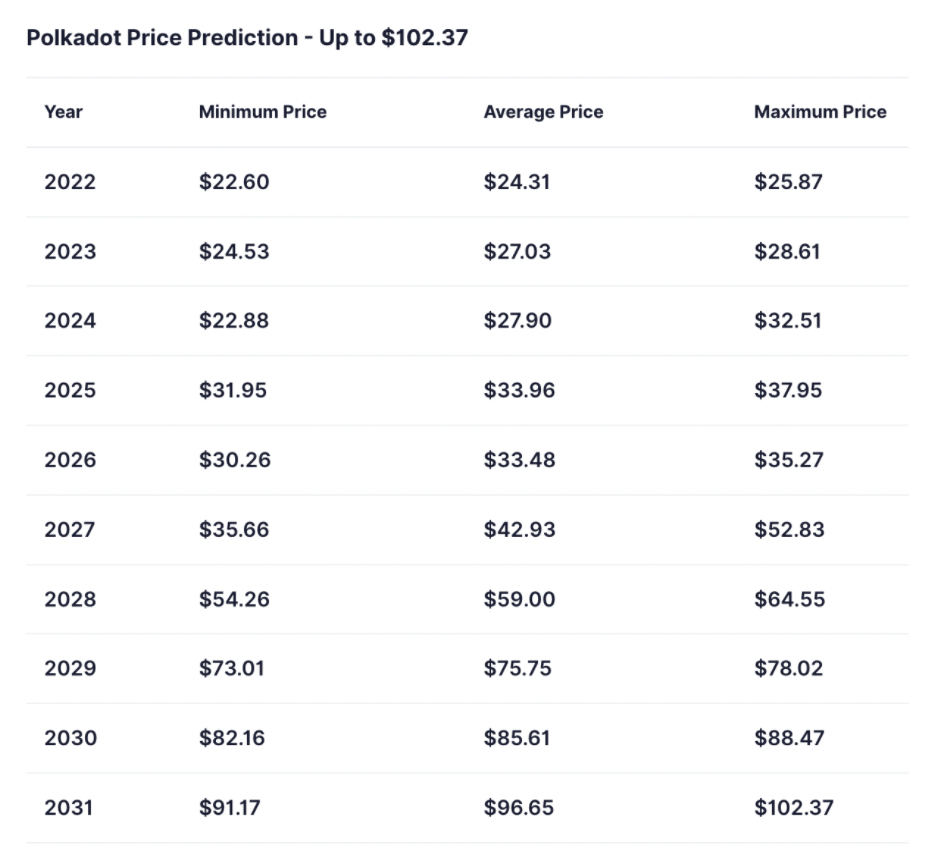Screen dimensions: 926x858
Task: Click the Maximum Price column header
Action: pyautogui.click(x=820, y=112)
